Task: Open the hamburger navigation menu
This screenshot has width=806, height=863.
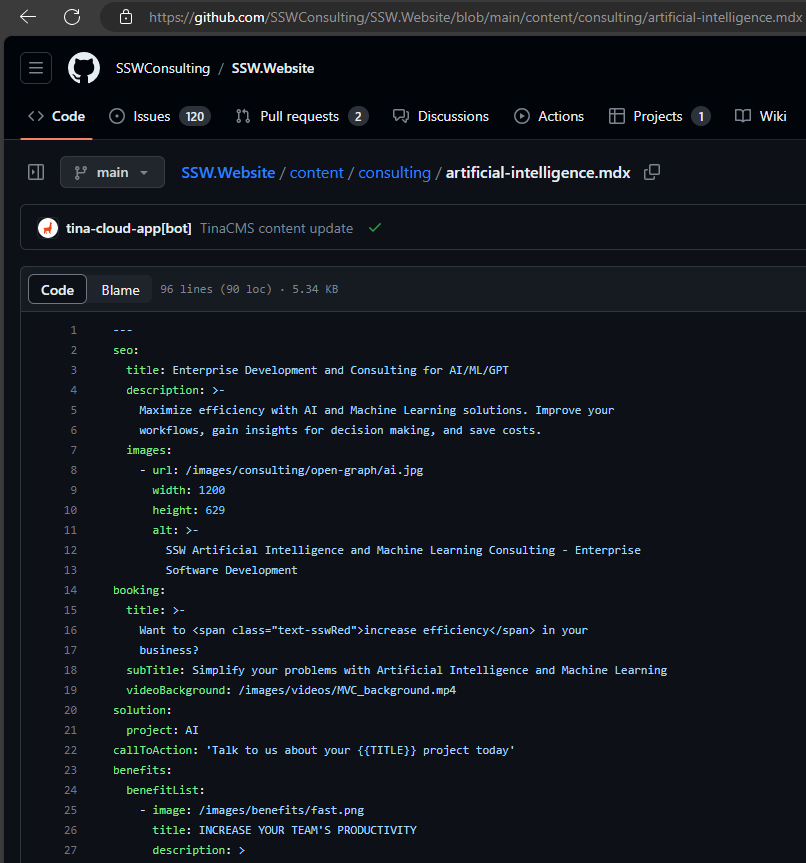Action: [x=36, y=68]
